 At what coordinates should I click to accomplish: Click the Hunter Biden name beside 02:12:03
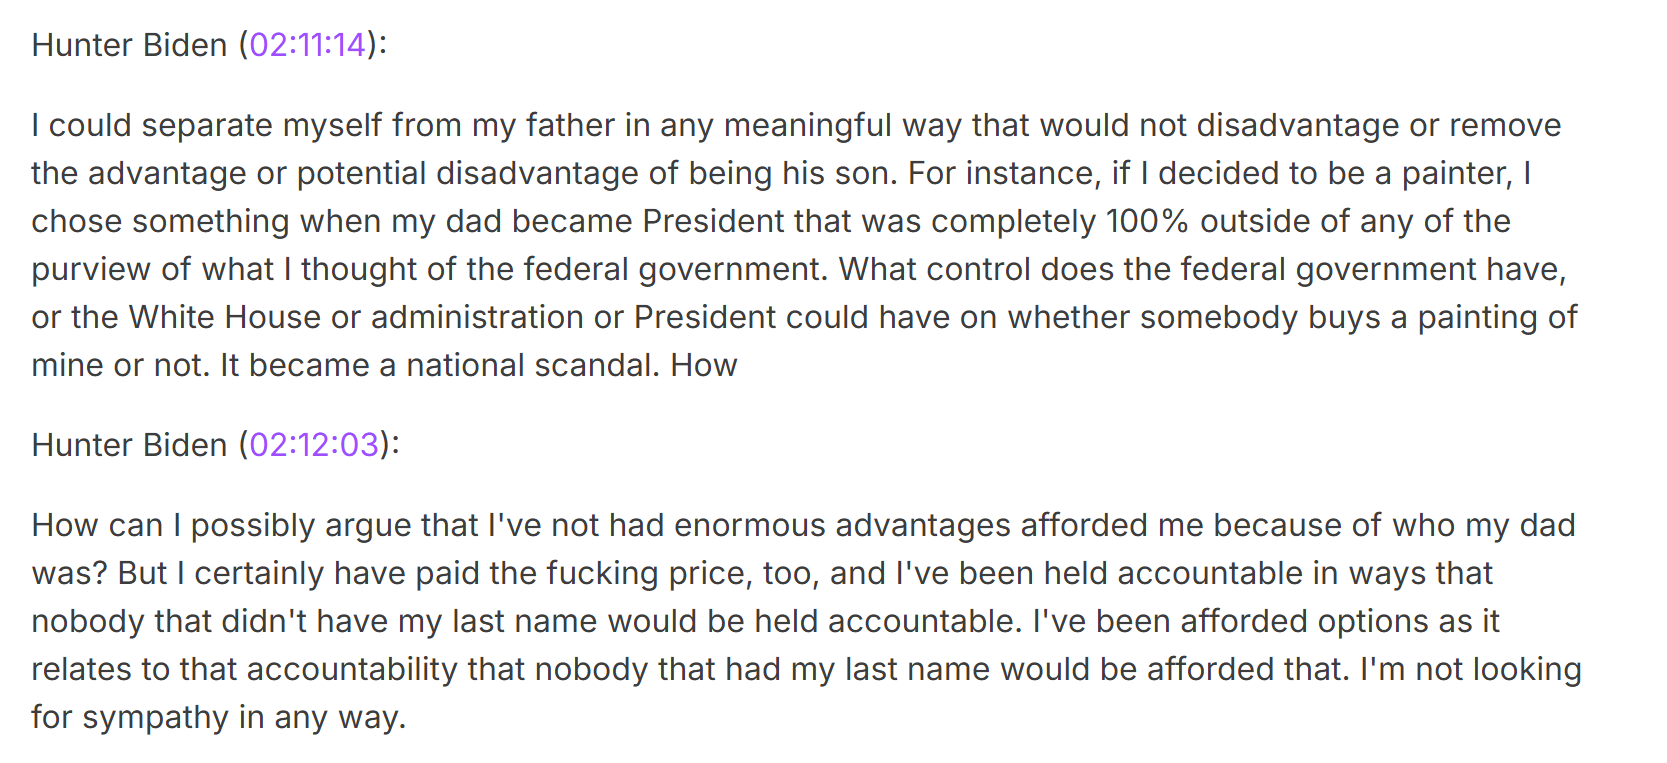tap(129, 445)
